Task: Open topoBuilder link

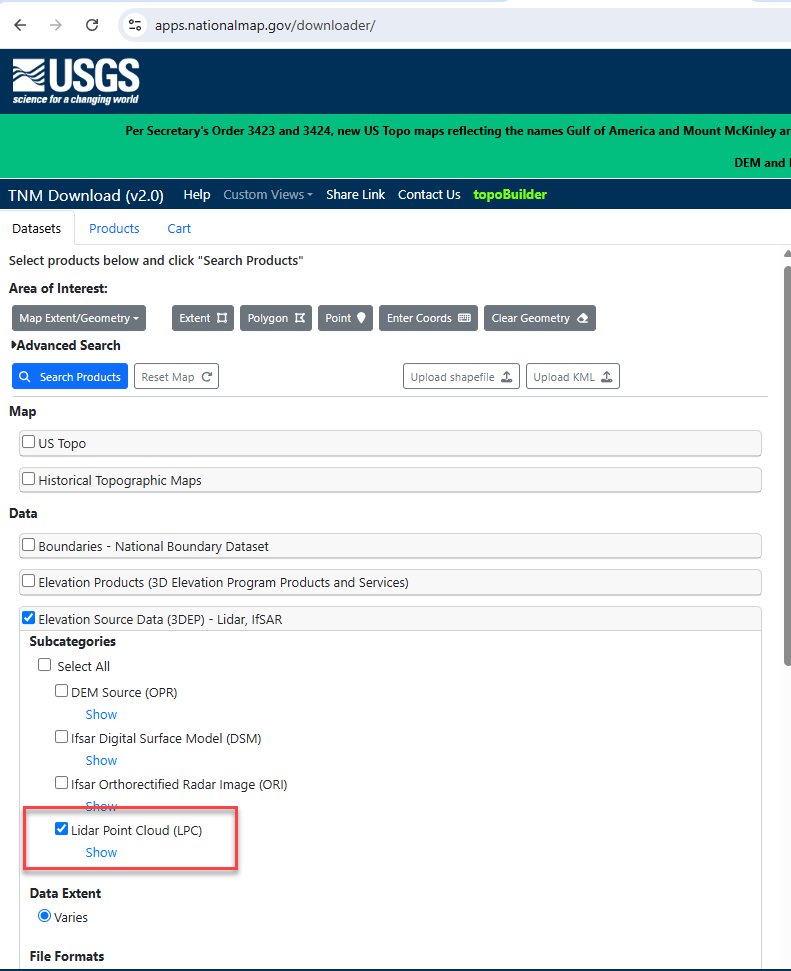Action: click(x=510, y=194)
